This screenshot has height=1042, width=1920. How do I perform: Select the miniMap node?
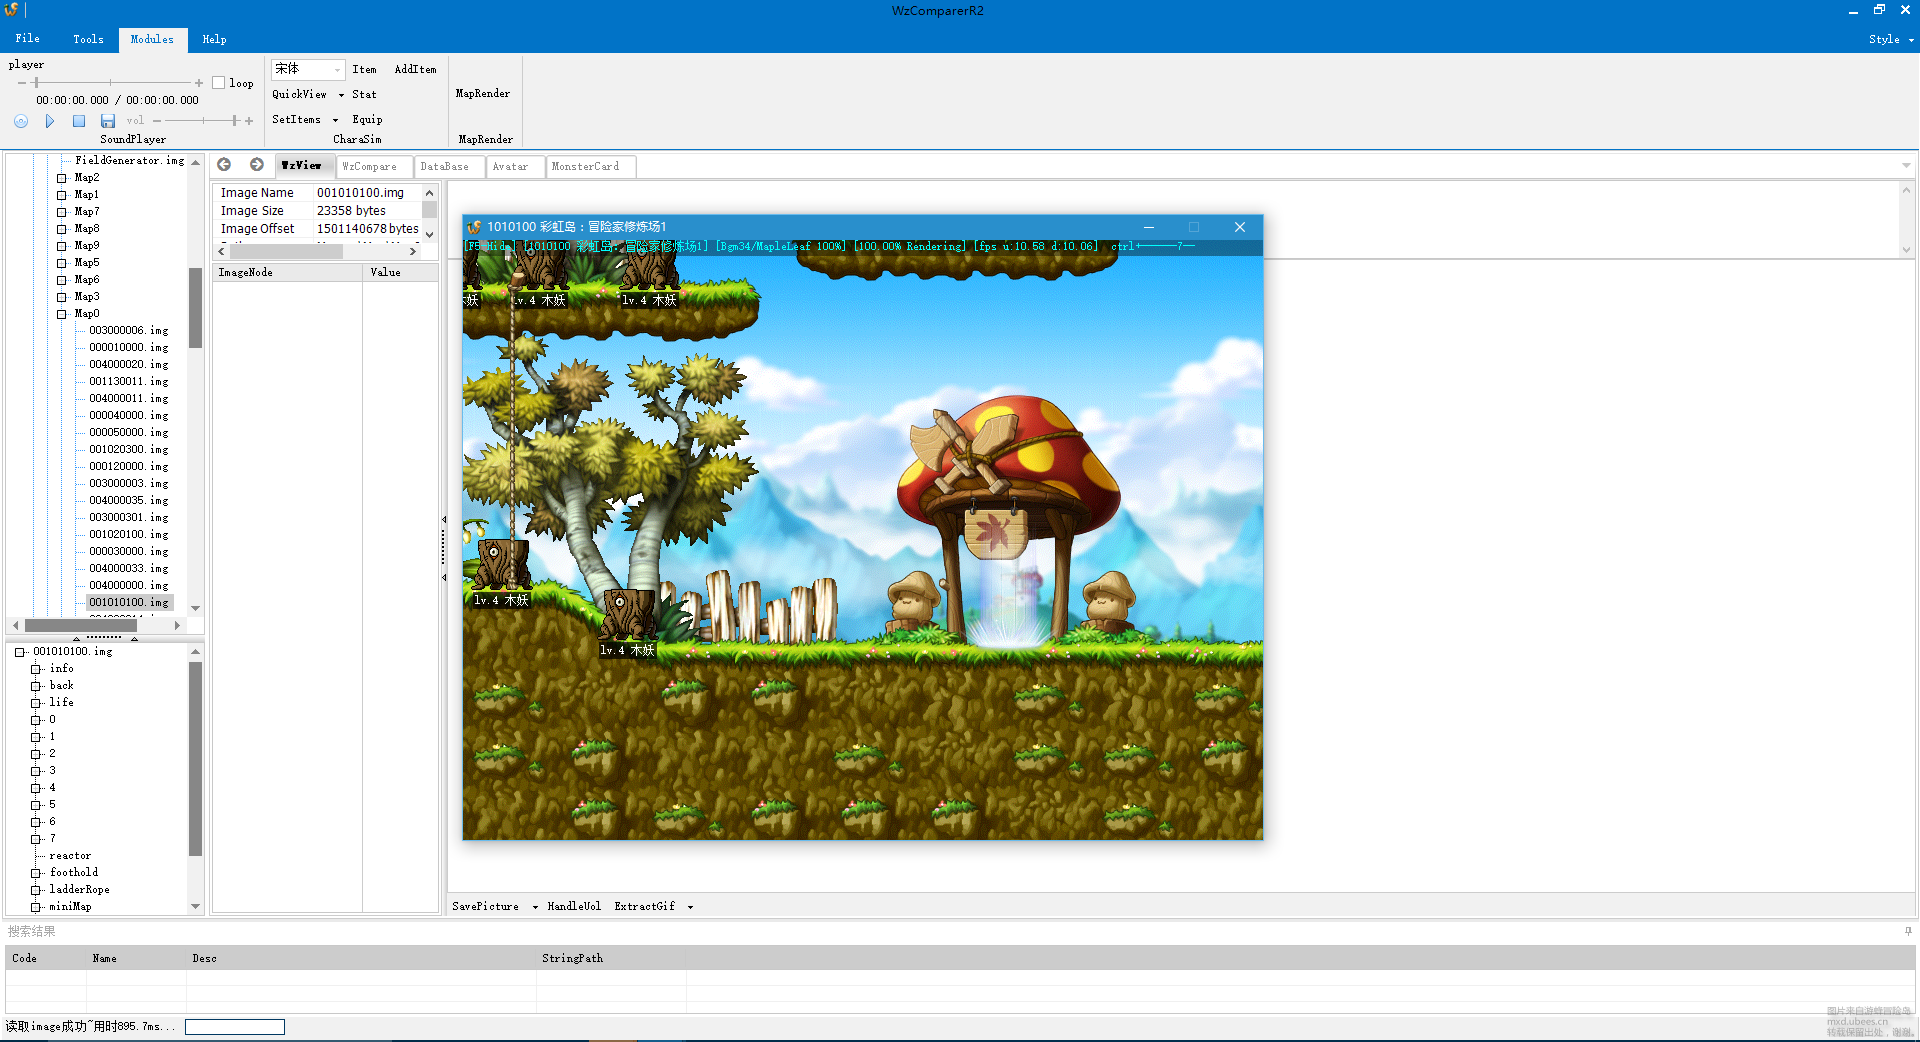pyautogui.click(x=70, y=907)
